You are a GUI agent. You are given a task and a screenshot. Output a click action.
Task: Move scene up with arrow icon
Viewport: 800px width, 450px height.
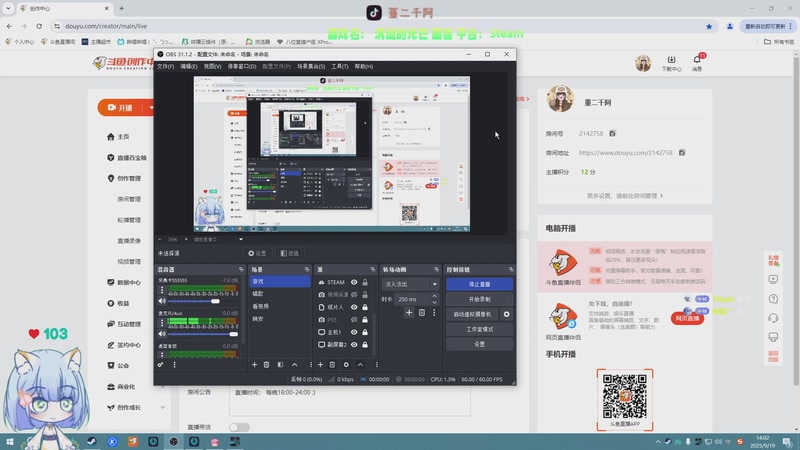294,365
